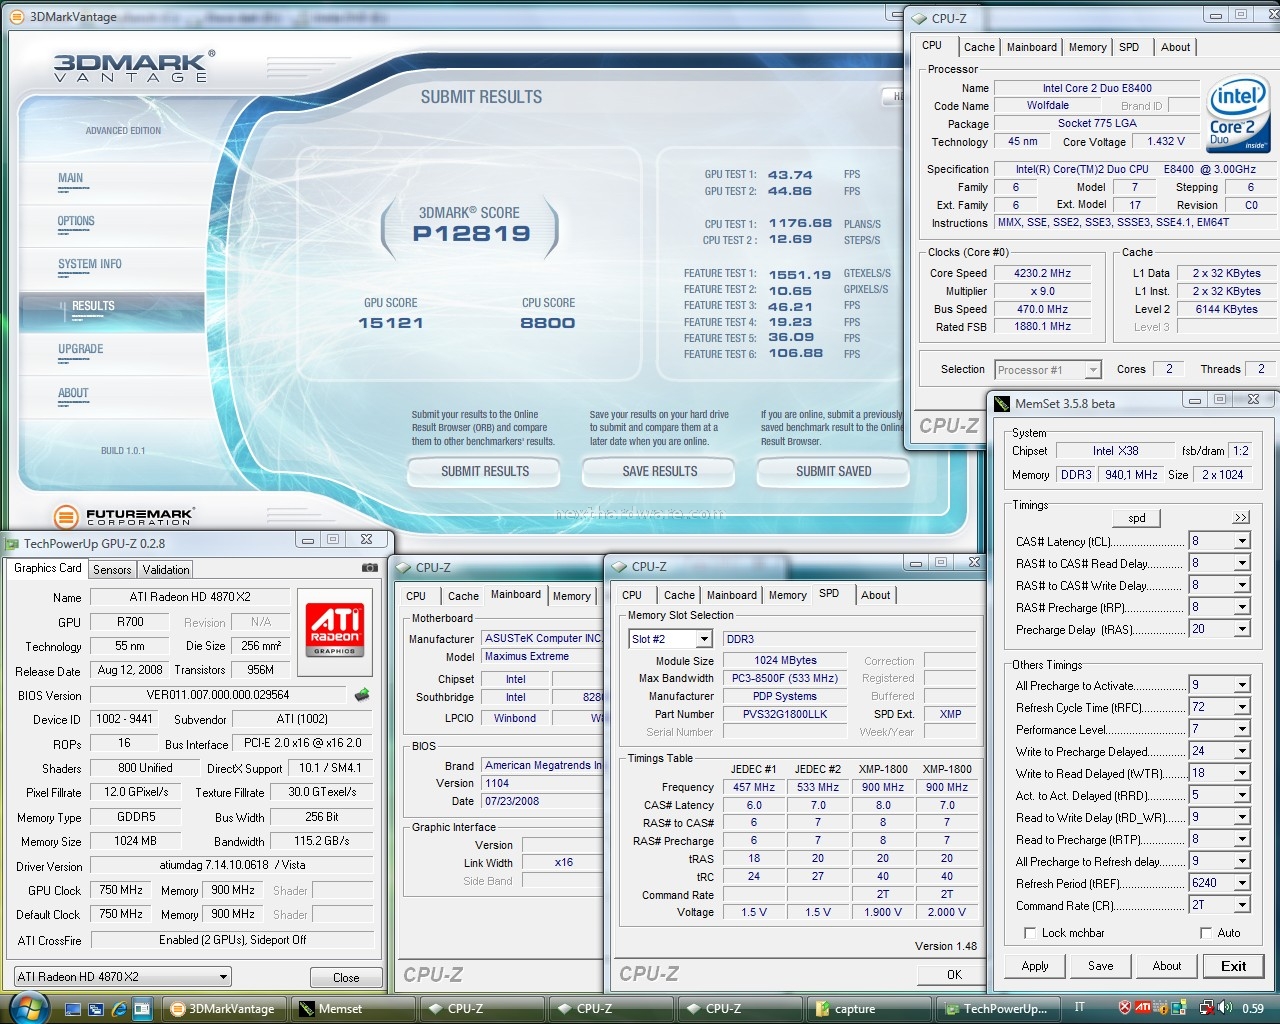Click the GPU-Z Name field ATI Radeon HD 4870 X2
Image resolution: width=1280 pixels, height=1024 pixels.
tap(190, 597)
